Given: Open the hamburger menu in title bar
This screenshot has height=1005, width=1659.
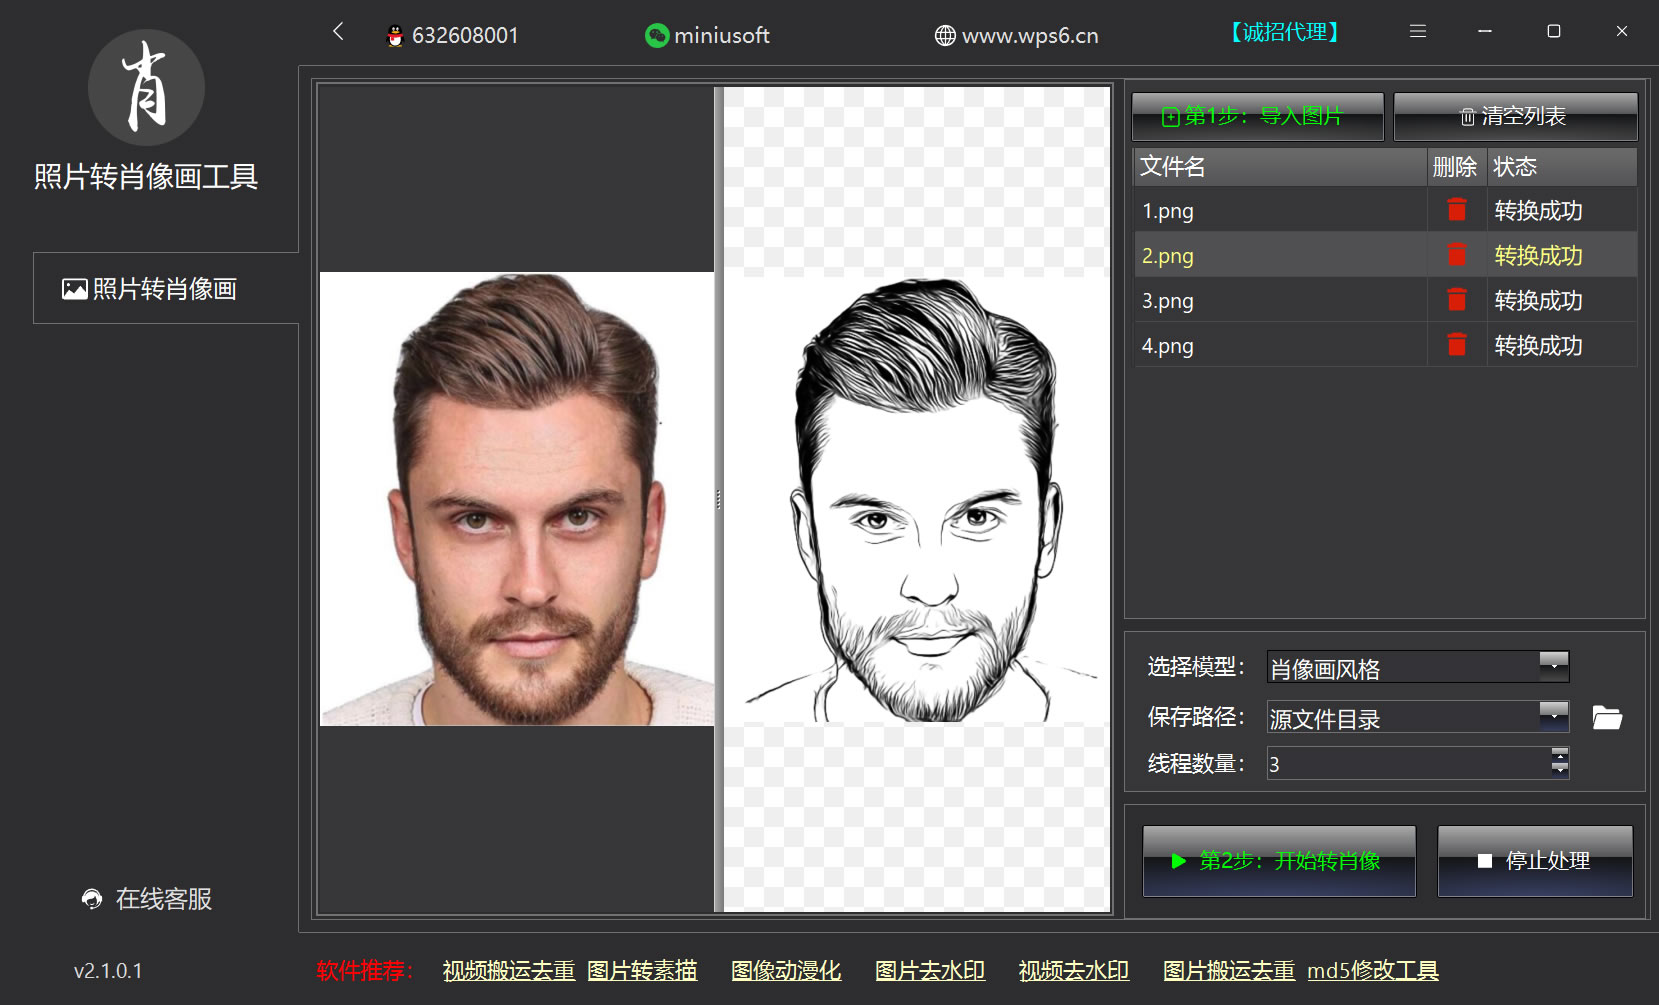Looking at the screenshot, I should 1417,32.
